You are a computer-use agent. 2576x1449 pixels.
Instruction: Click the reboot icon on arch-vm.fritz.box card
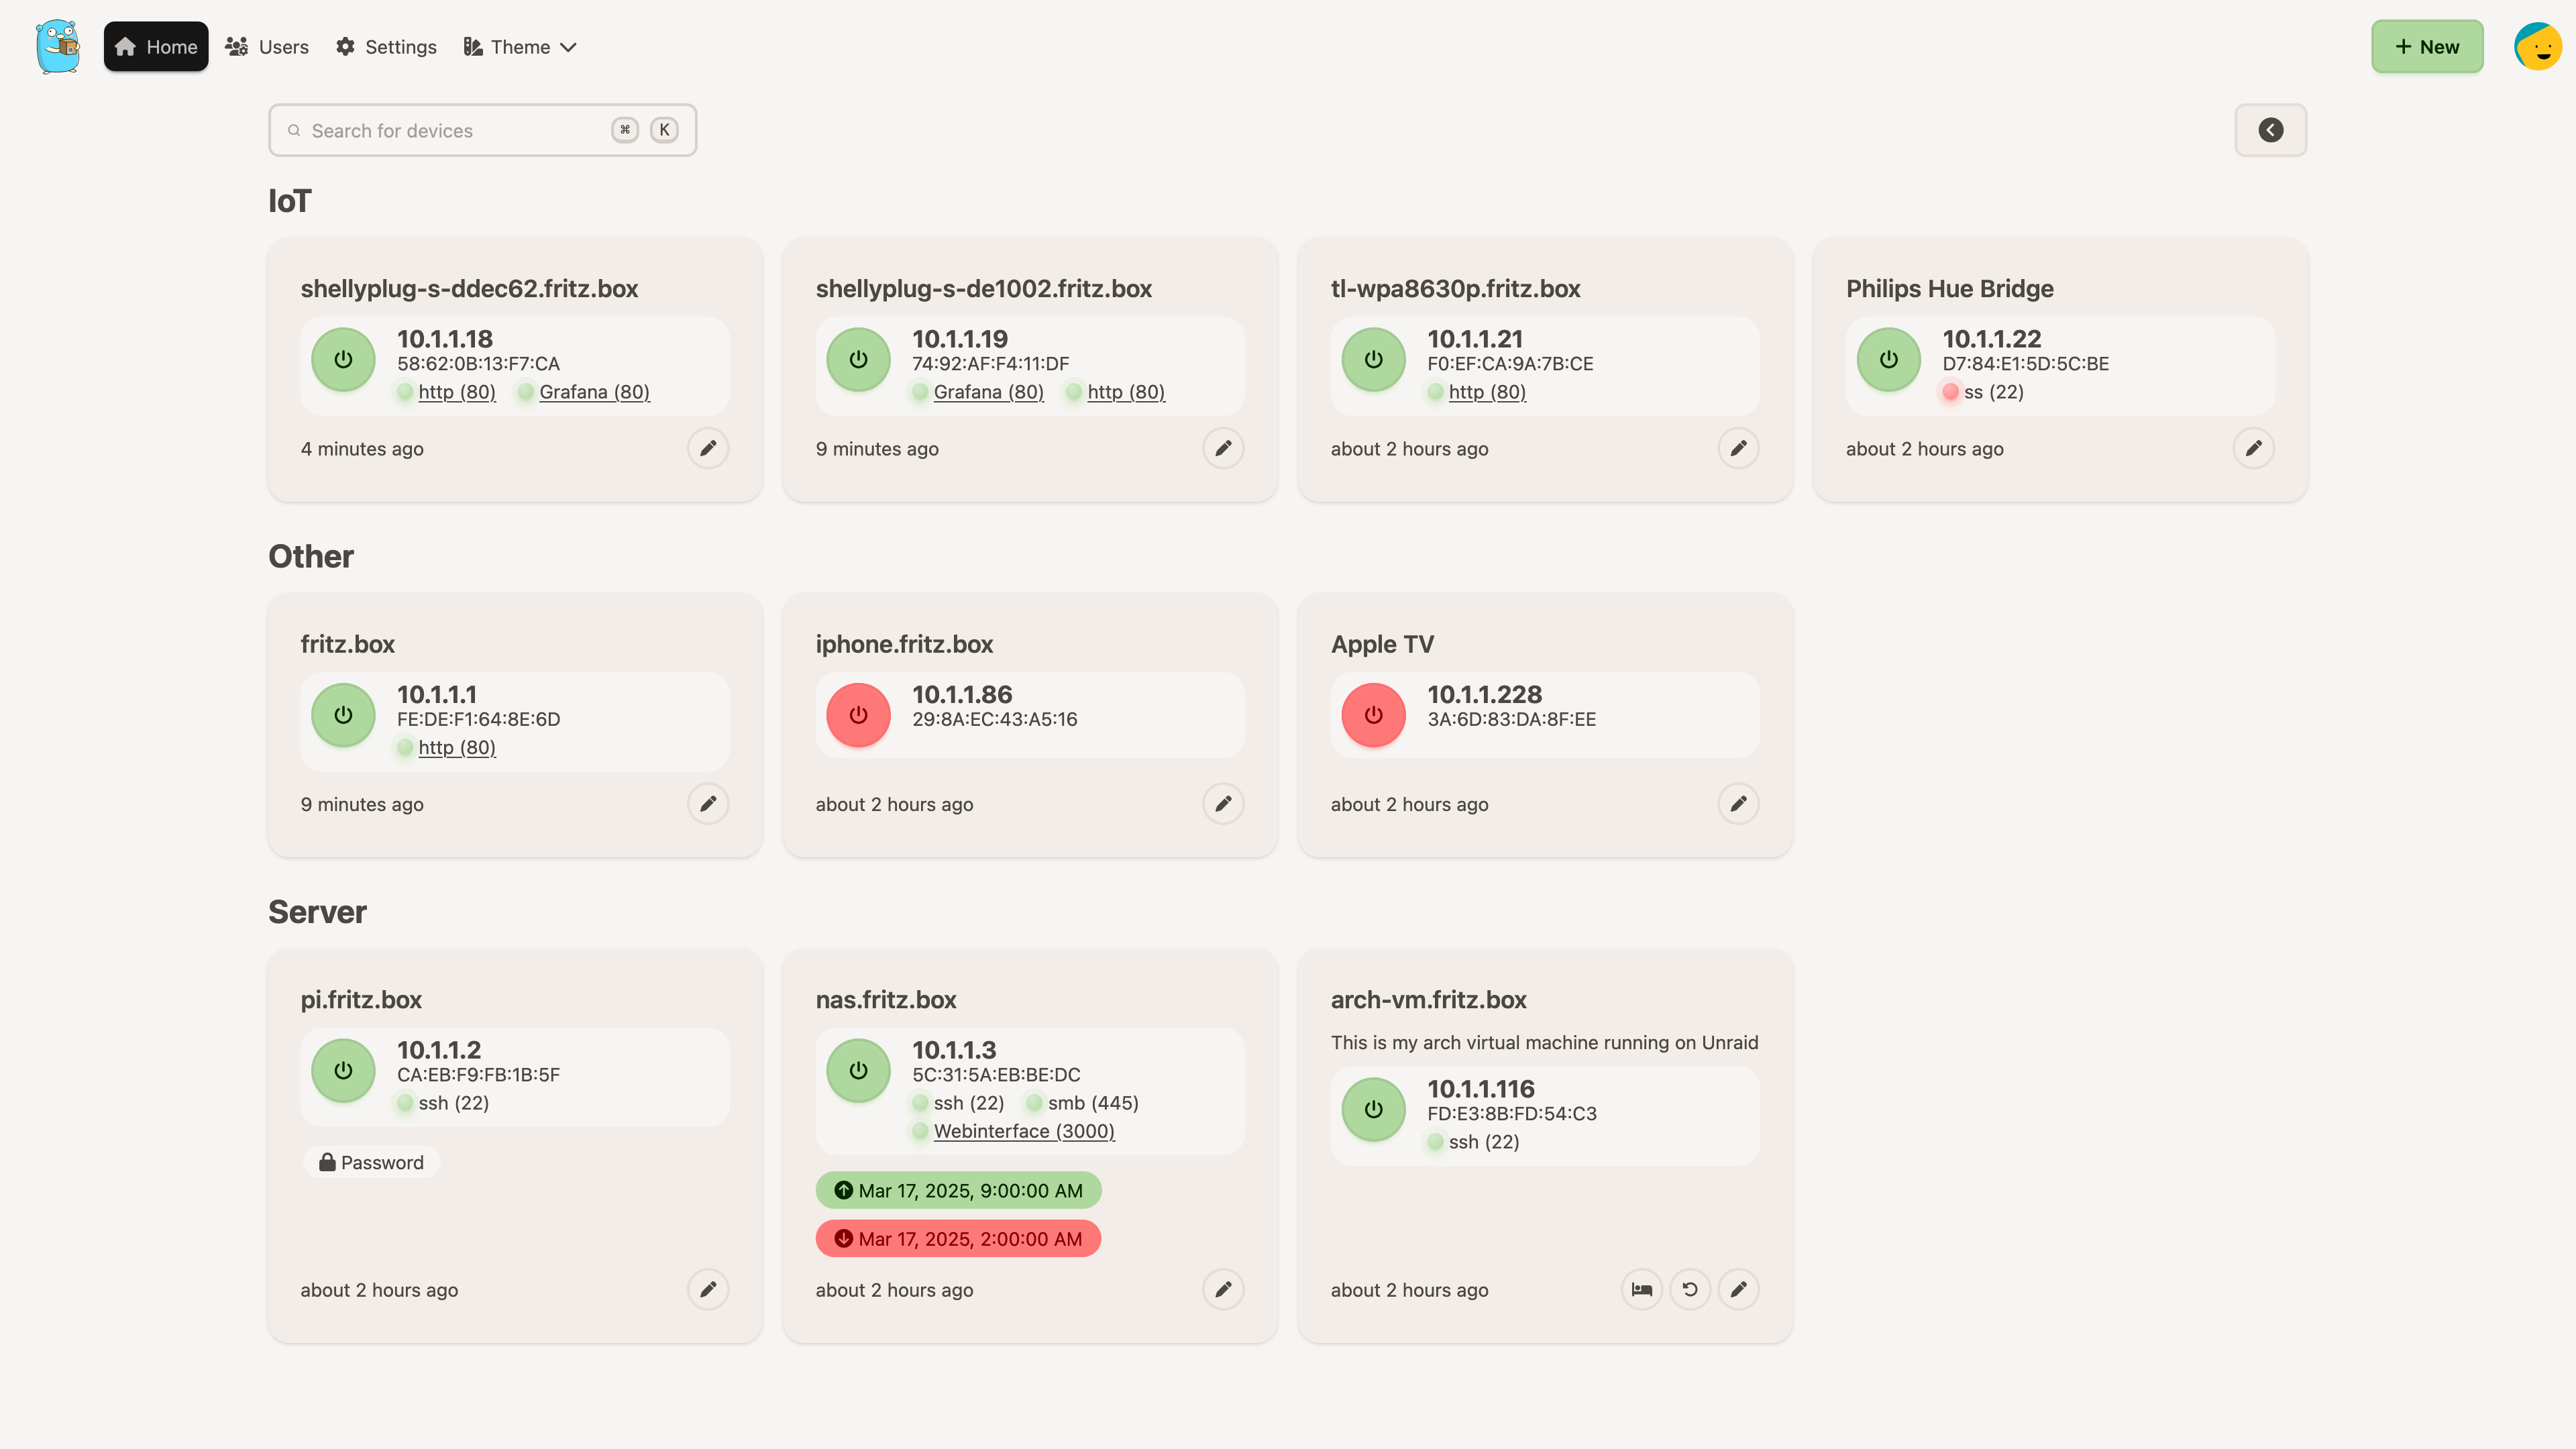coord(1690,1289)
